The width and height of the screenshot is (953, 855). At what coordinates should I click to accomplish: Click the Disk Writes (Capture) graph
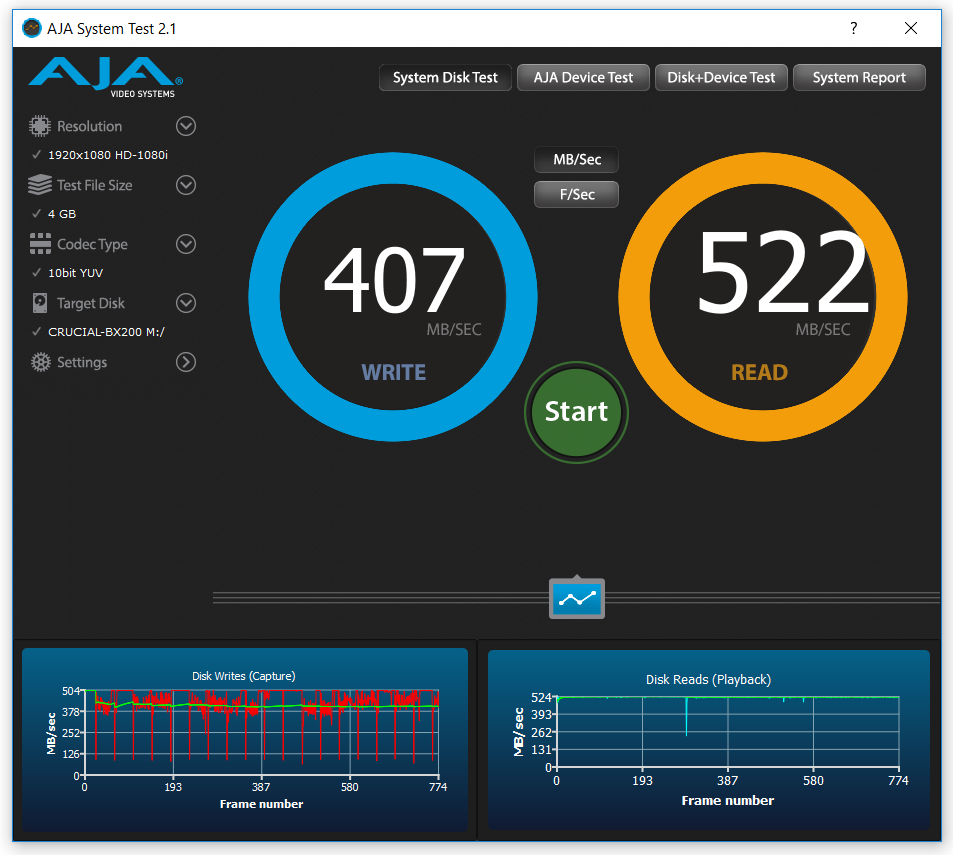click(x=244, y=740)
